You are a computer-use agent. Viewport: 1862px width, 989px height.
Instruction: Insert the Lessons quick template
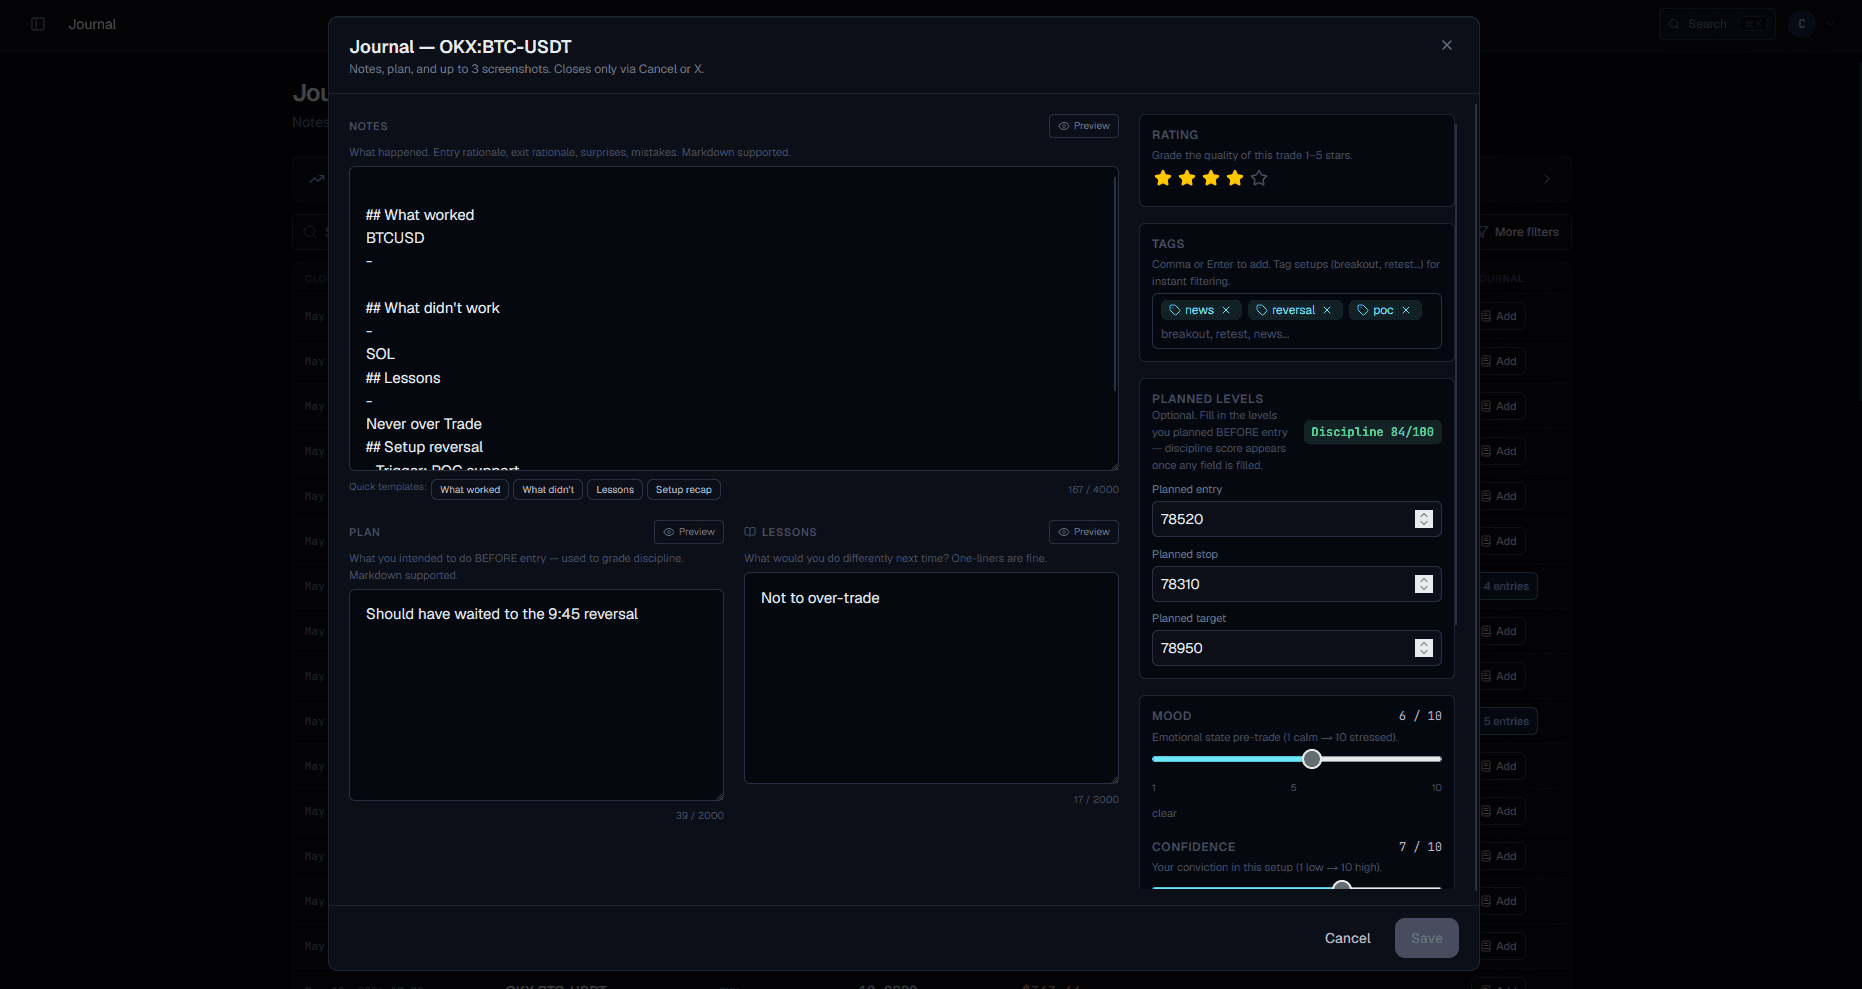(x=615, y=490)
